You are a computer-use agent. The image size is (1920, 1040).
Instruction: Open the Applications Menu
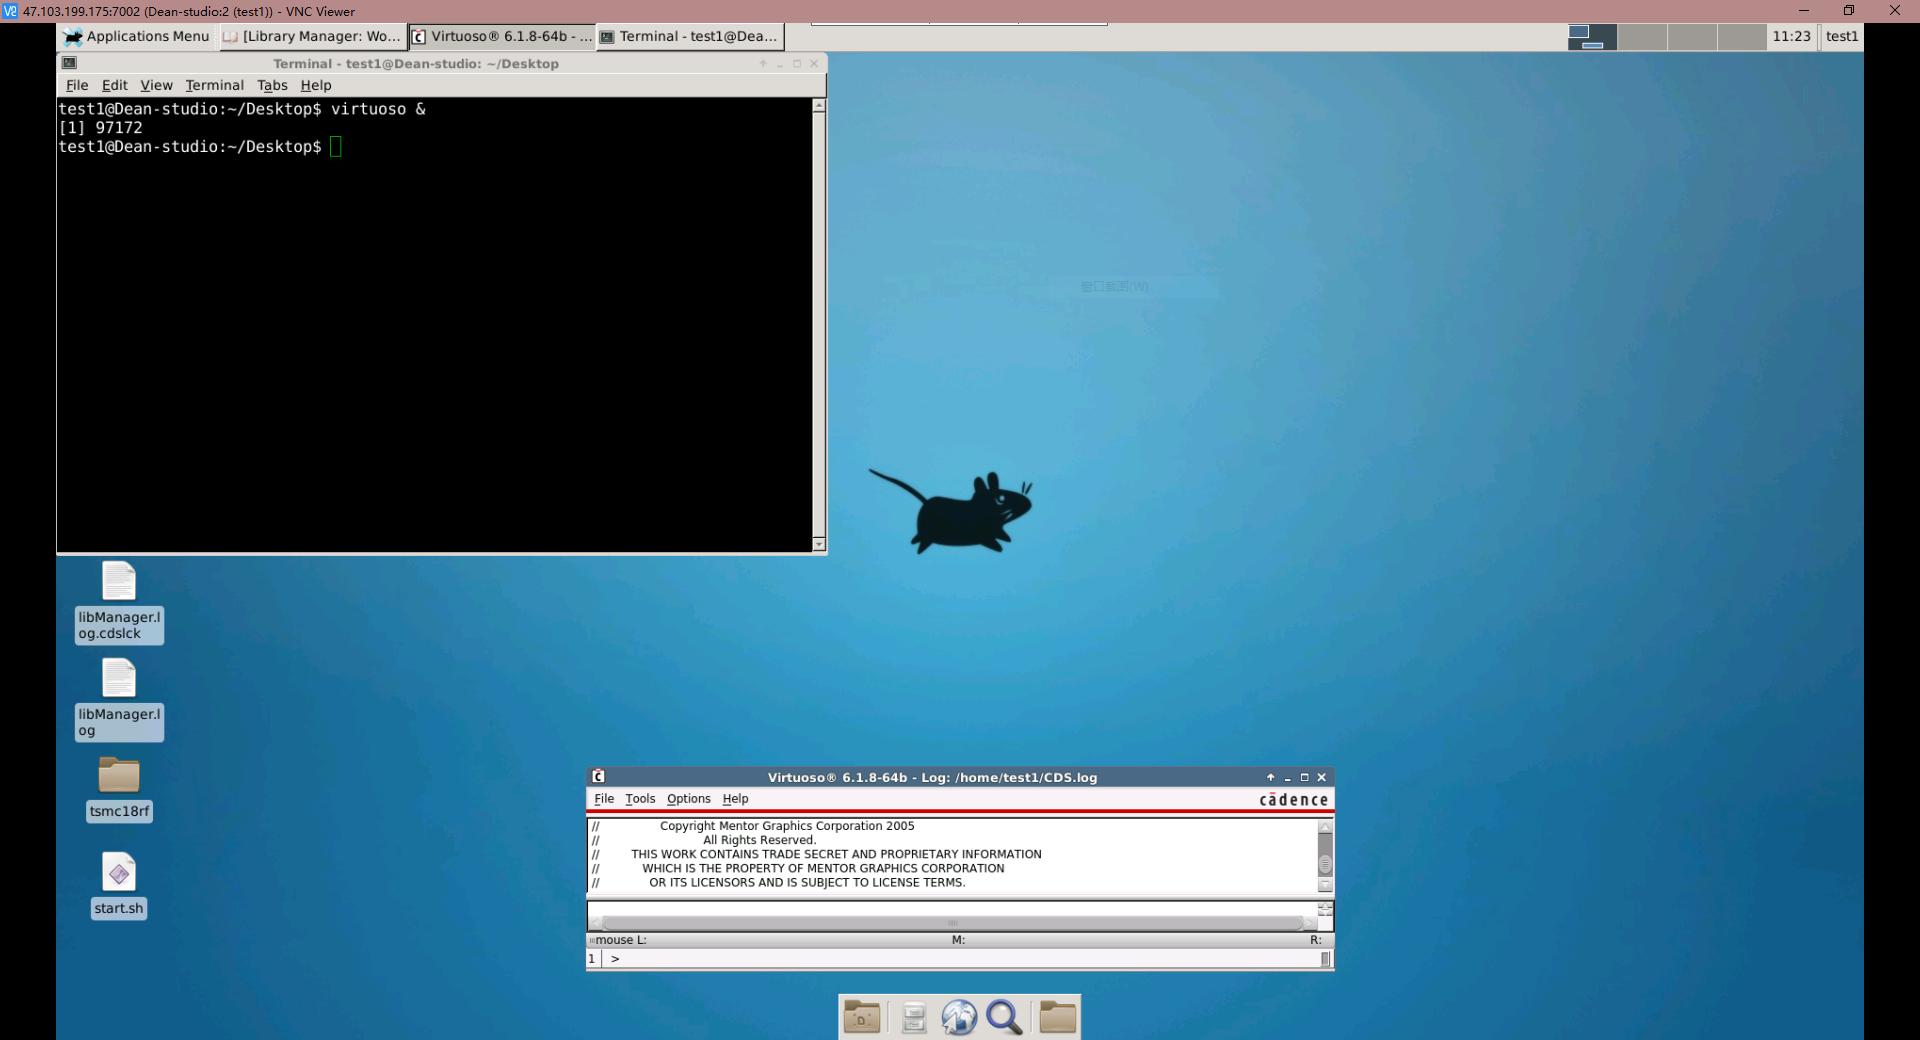137,37
